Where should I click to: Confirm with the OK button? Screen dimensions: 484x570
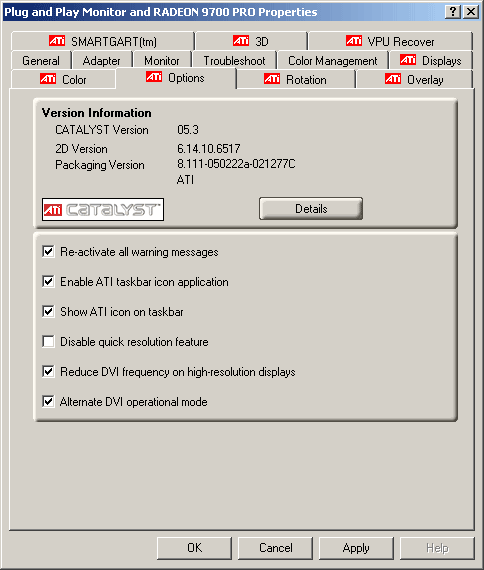pos(195,548)
